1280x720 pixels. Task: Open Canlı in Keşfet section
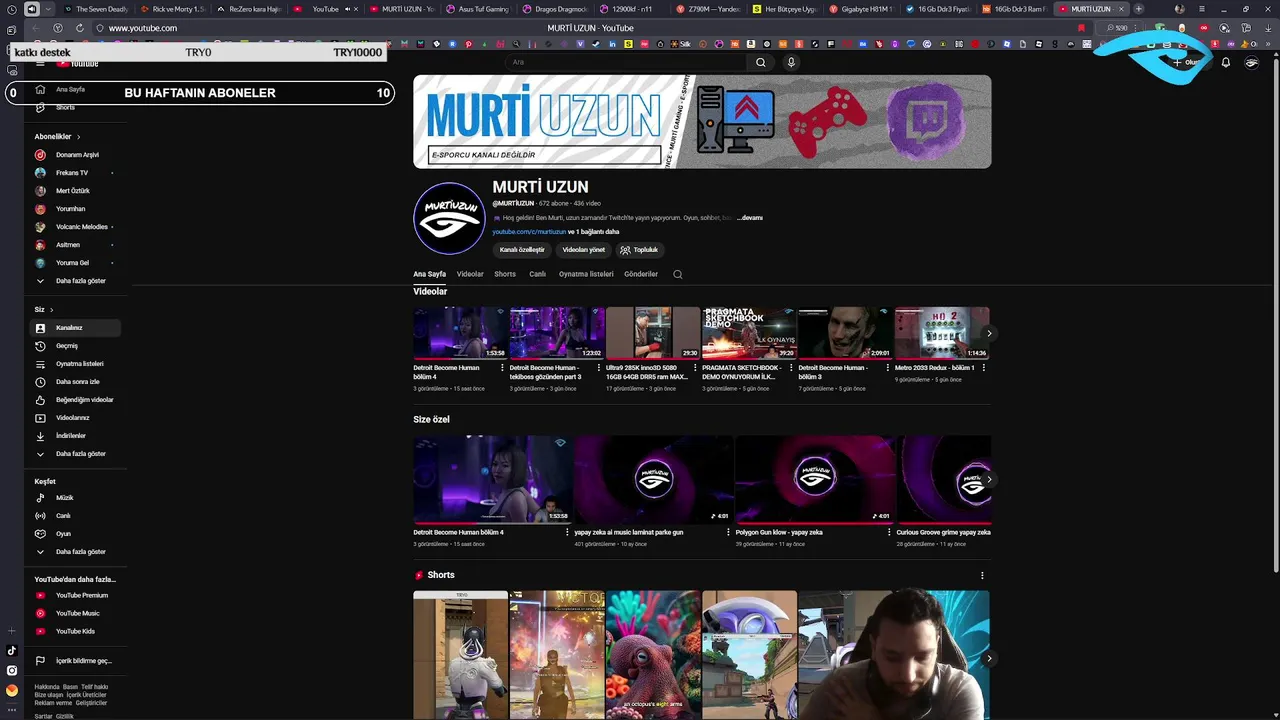(x=75, y=516)
